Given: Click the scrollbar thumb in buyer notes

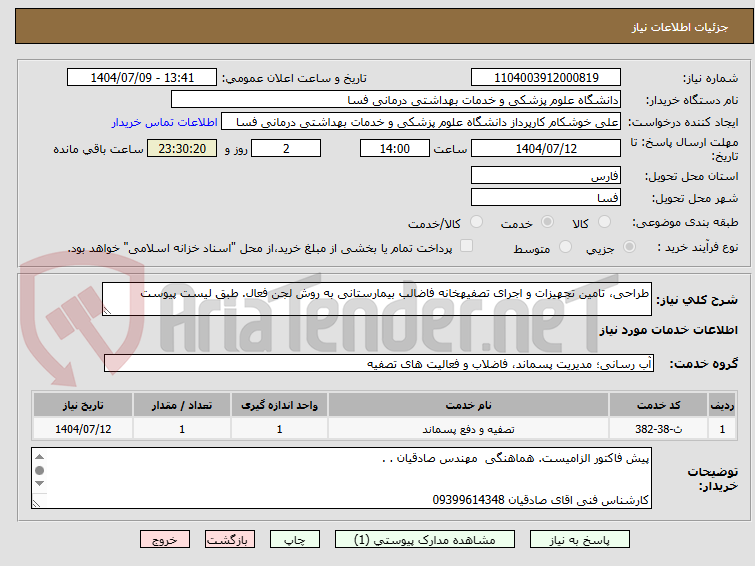Looking at the screenshot, I should 39,470.
